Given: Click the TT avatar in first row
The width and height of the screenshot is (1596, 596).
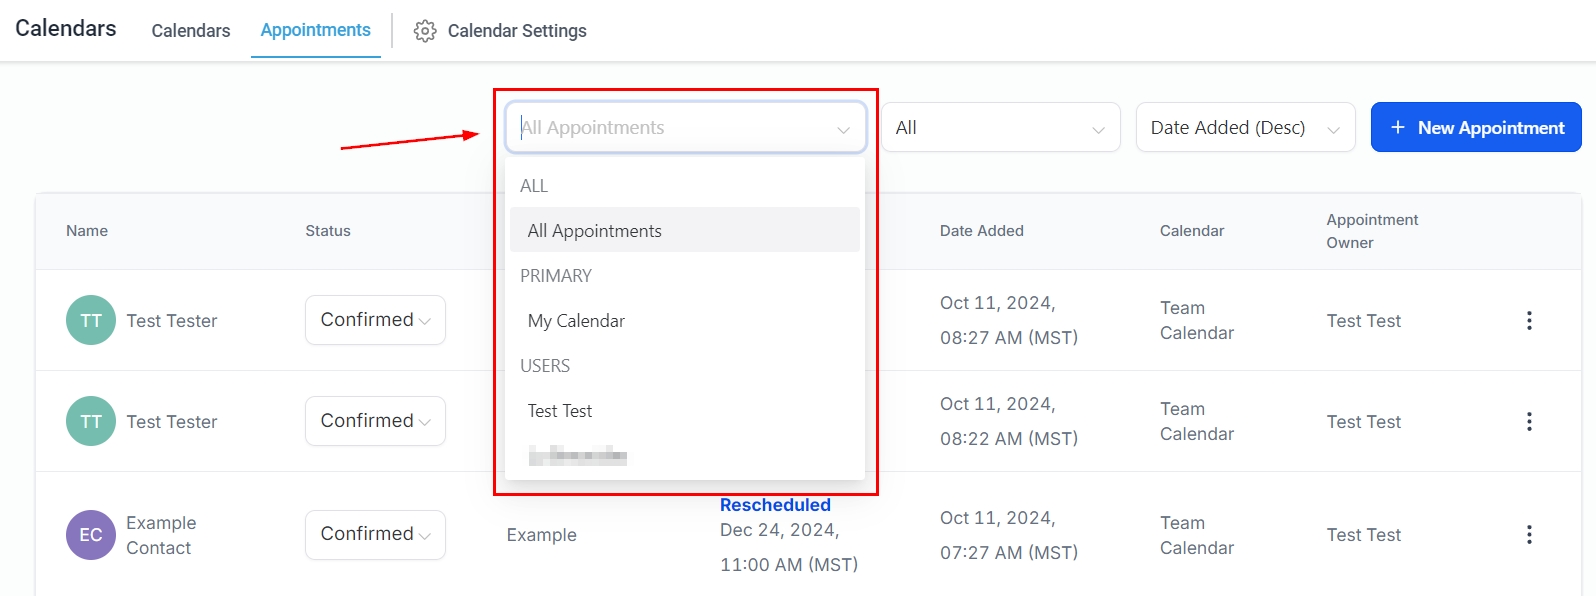Looking at the screenshot, I should click(91, 321).
